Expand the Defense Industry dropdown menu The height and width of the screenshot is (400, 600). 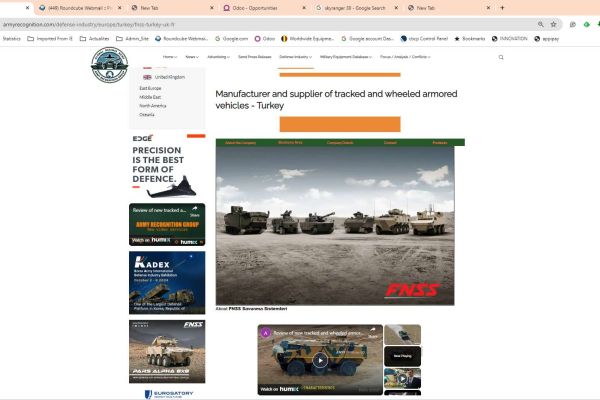(x=295, y=57)
